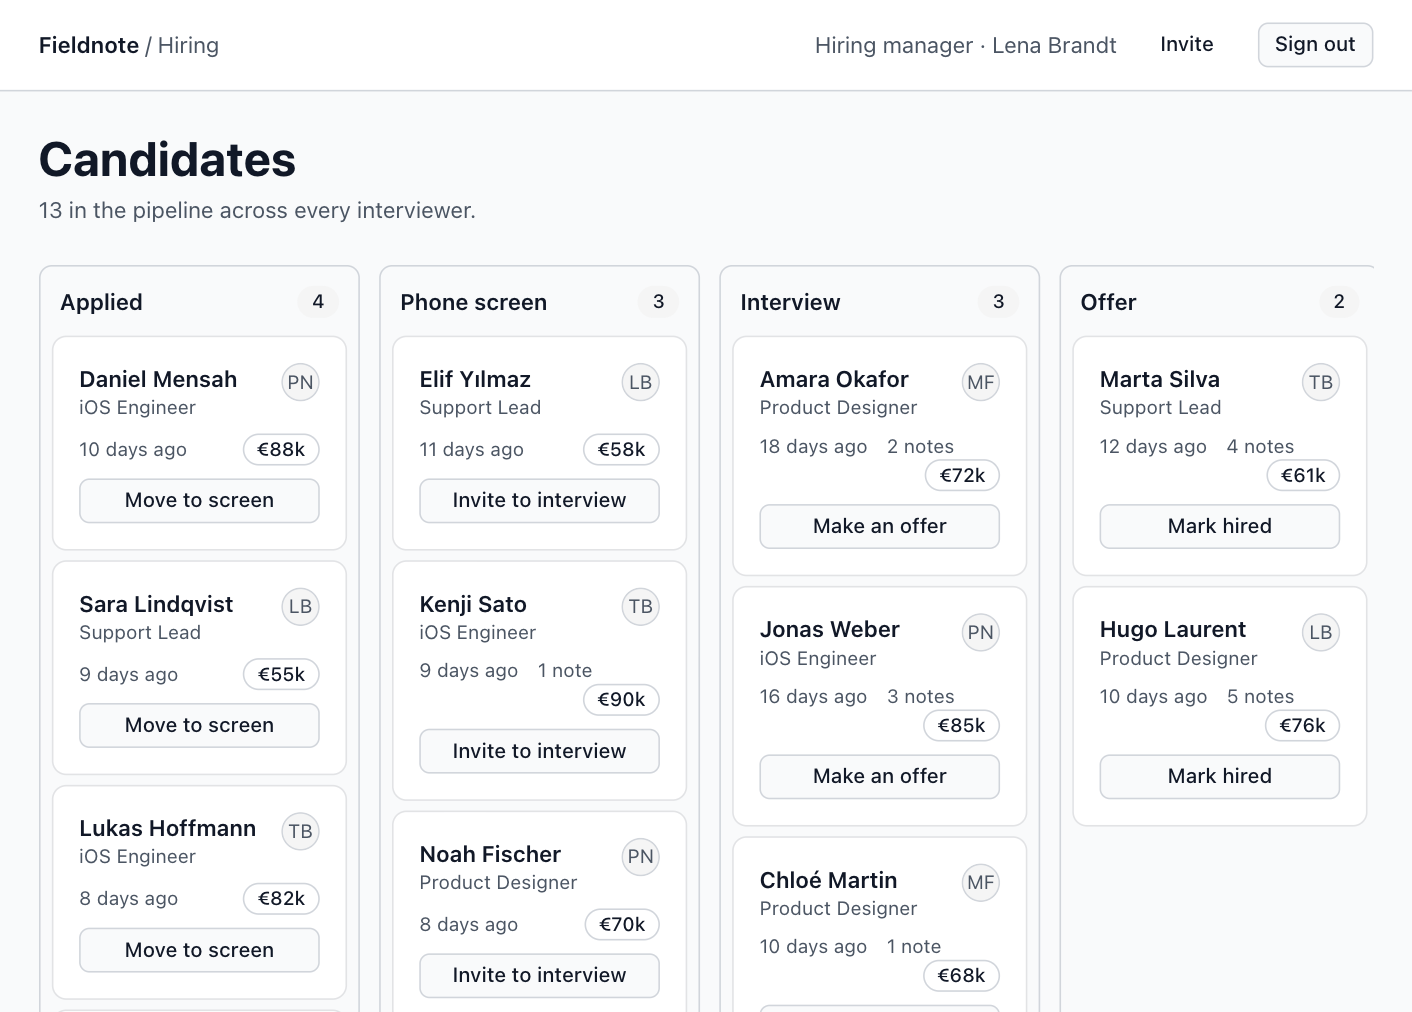Click the €76k salary badge on Hugo Laurent
Viewport: 1412px width, 1012px height.
(1302, 726)
